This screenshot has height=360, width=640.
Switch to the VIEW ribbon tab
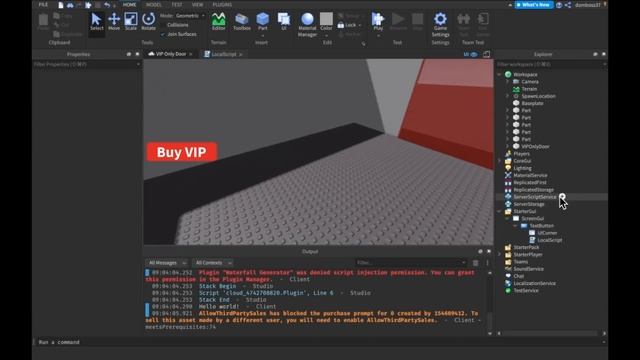tap(197, 5)
